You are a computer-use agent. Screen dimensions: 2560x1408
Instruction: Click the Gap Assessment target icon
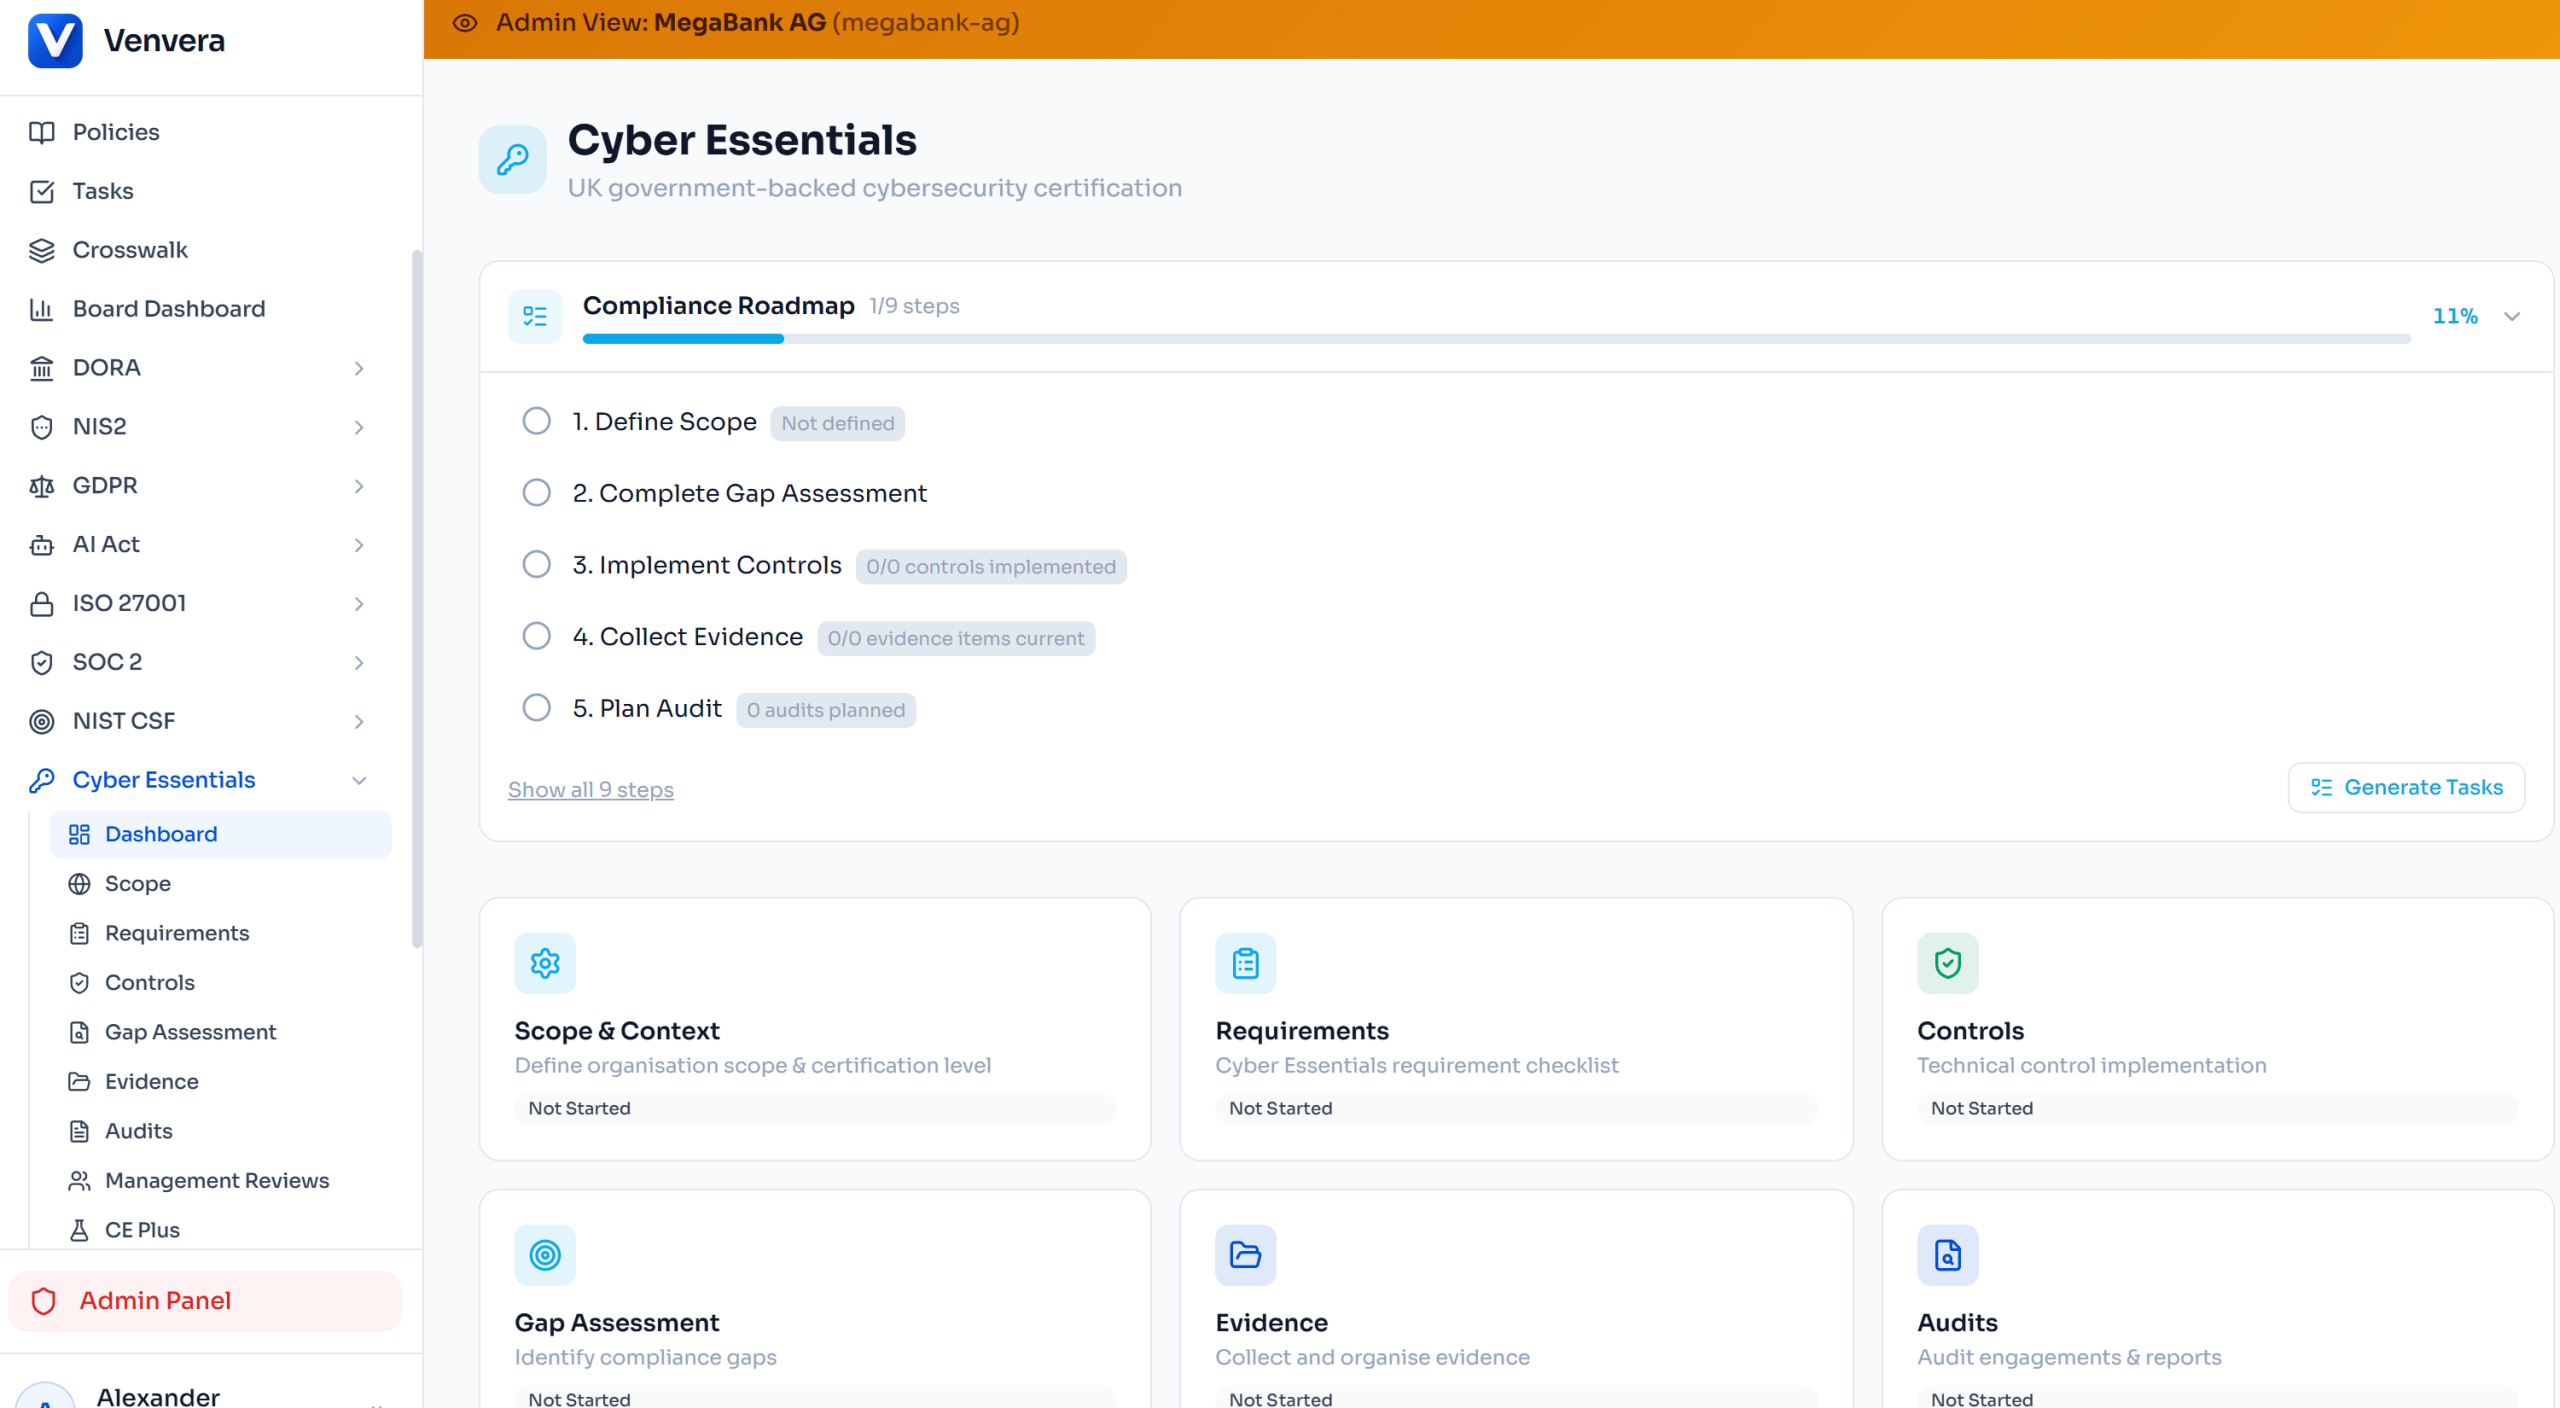pyautogui.click(x=545, y=1255)
